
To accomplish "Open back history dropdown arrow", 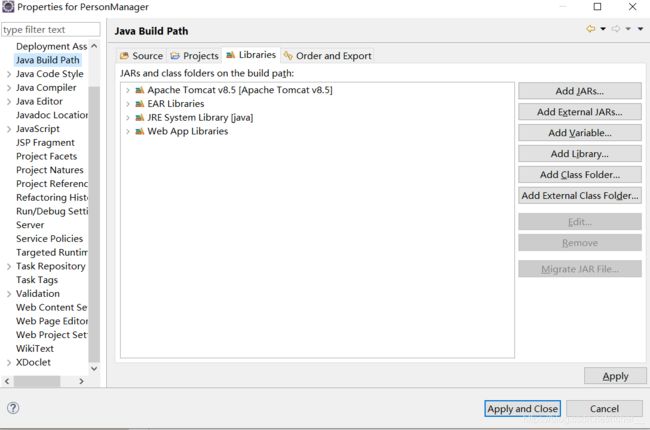I will [603, 29].
